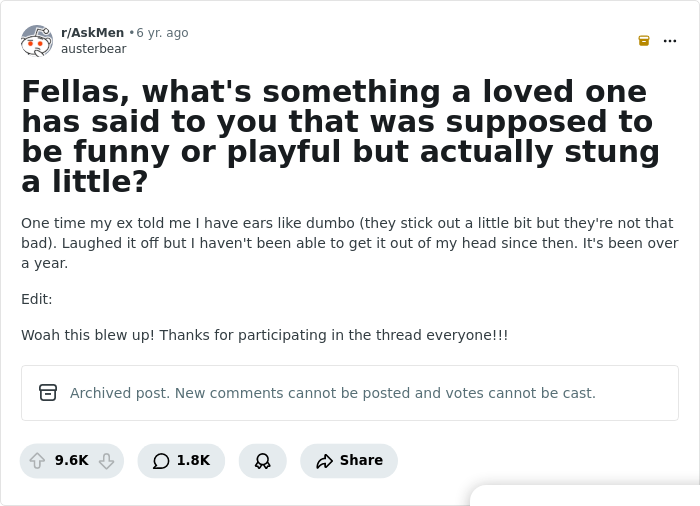This screenshot has height=506, width=700.
Task: Click the "6 yr. ago" timestamp
Action: (x=162, y=33)
